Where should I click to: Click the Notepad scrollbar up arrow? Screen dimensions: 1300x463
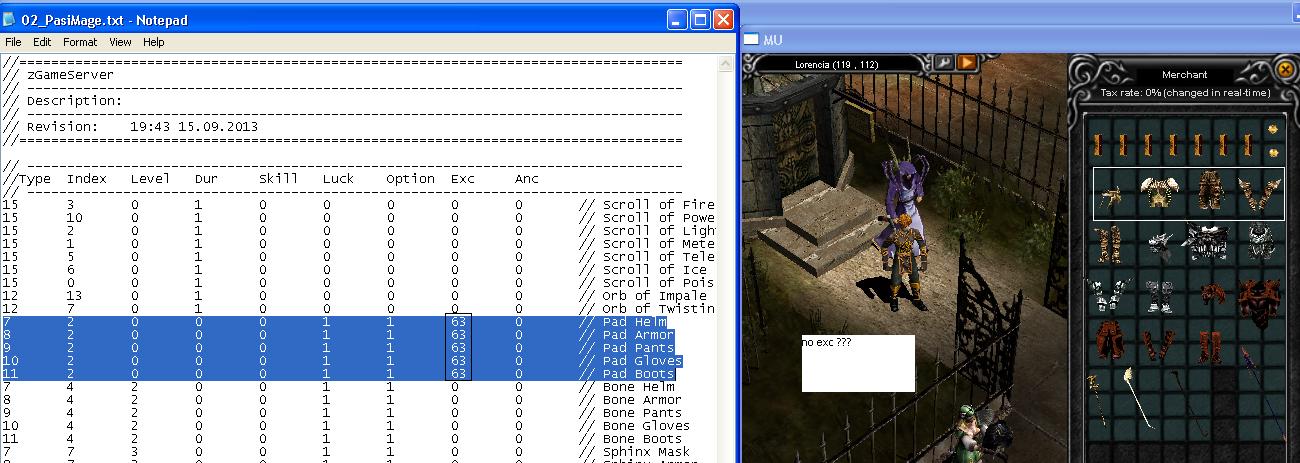[x=726, y=63]
